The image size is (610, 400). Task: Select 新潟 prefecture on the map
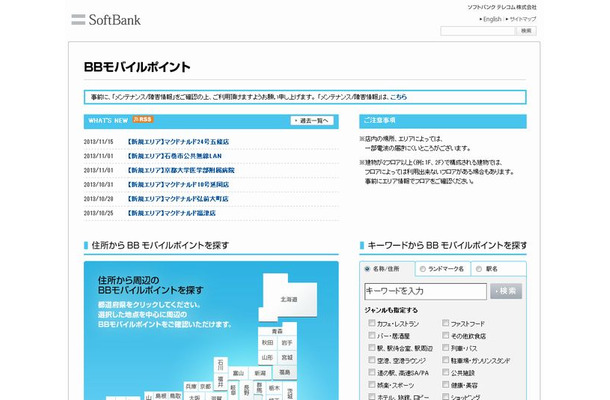(260, 373)
